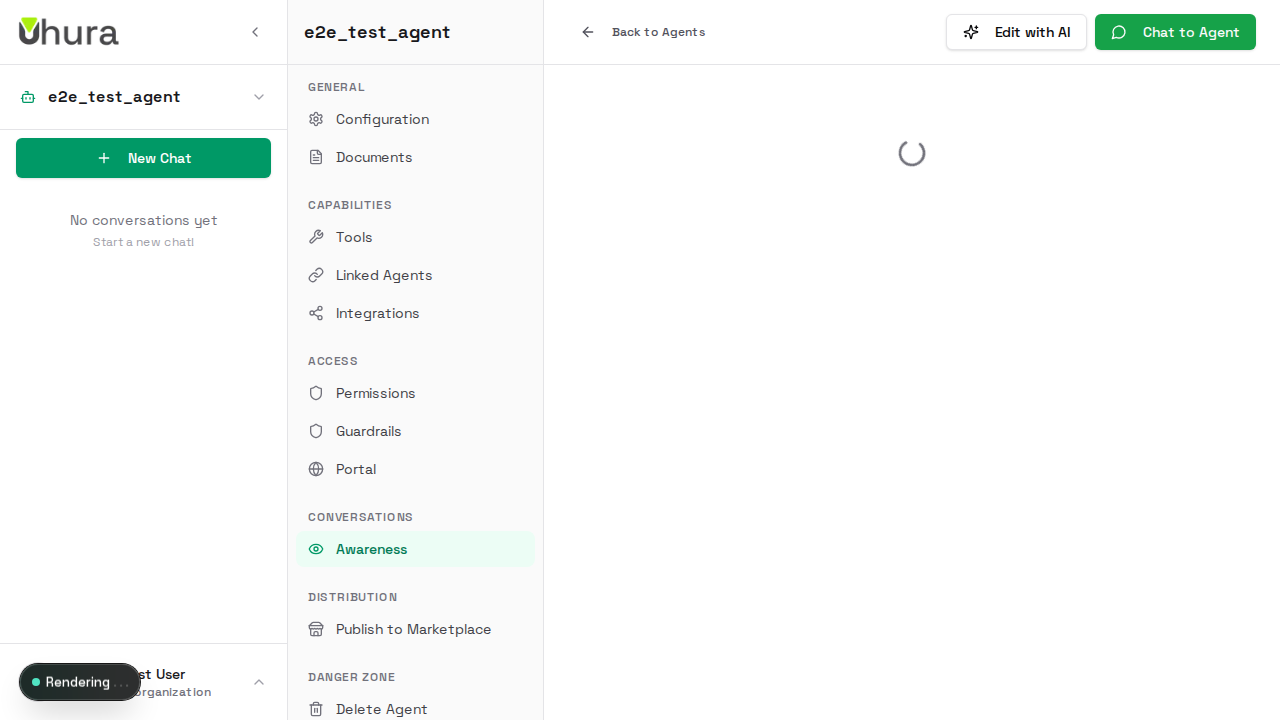Click the Uhura logo
The width and height of the screenshot is (1280, 720).
68,31
